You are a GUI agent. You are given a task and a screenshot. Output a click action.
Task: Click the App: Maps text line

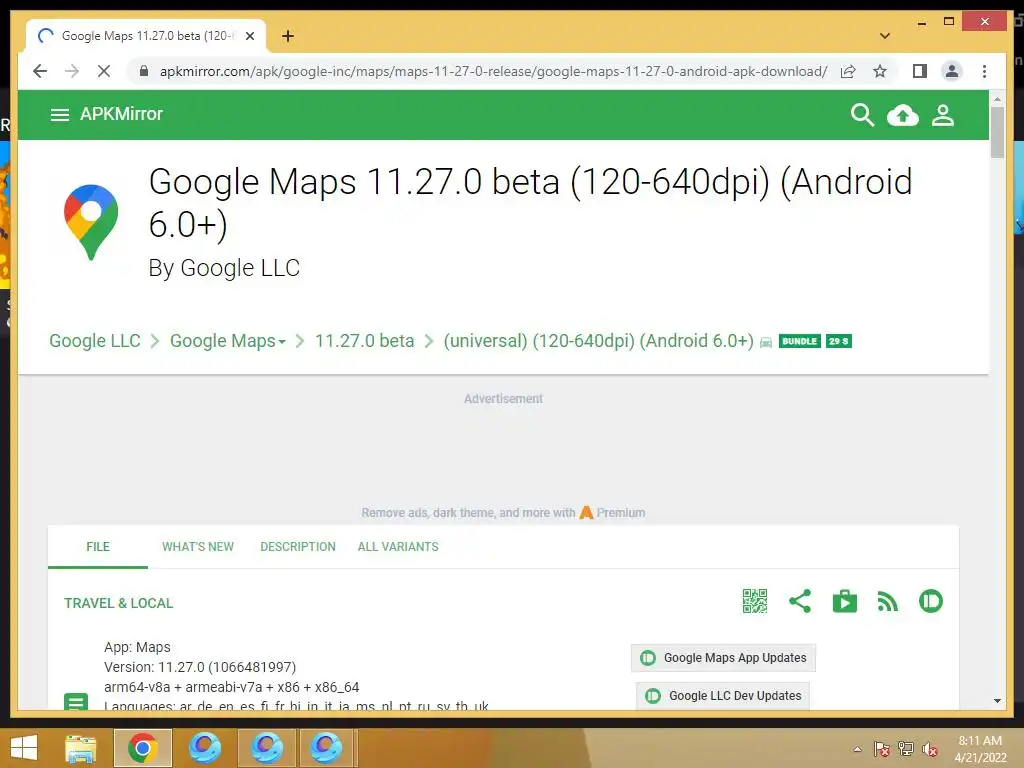tap(137, 647)
